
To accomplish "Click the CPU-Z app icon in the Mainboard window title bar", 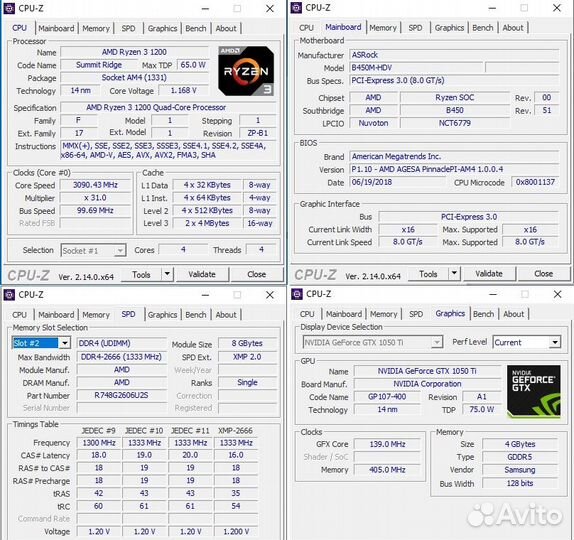I will coord(296,8).
